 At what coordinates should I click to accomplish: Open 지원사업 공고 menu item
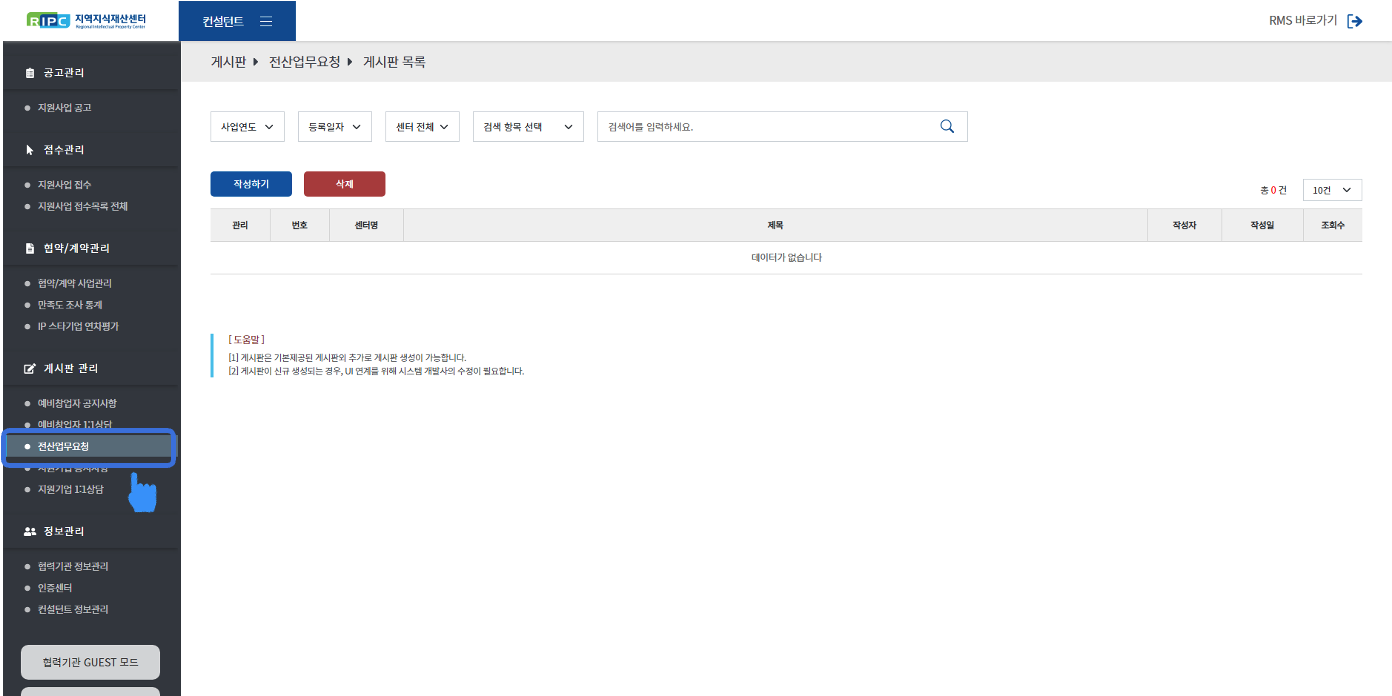64,107
